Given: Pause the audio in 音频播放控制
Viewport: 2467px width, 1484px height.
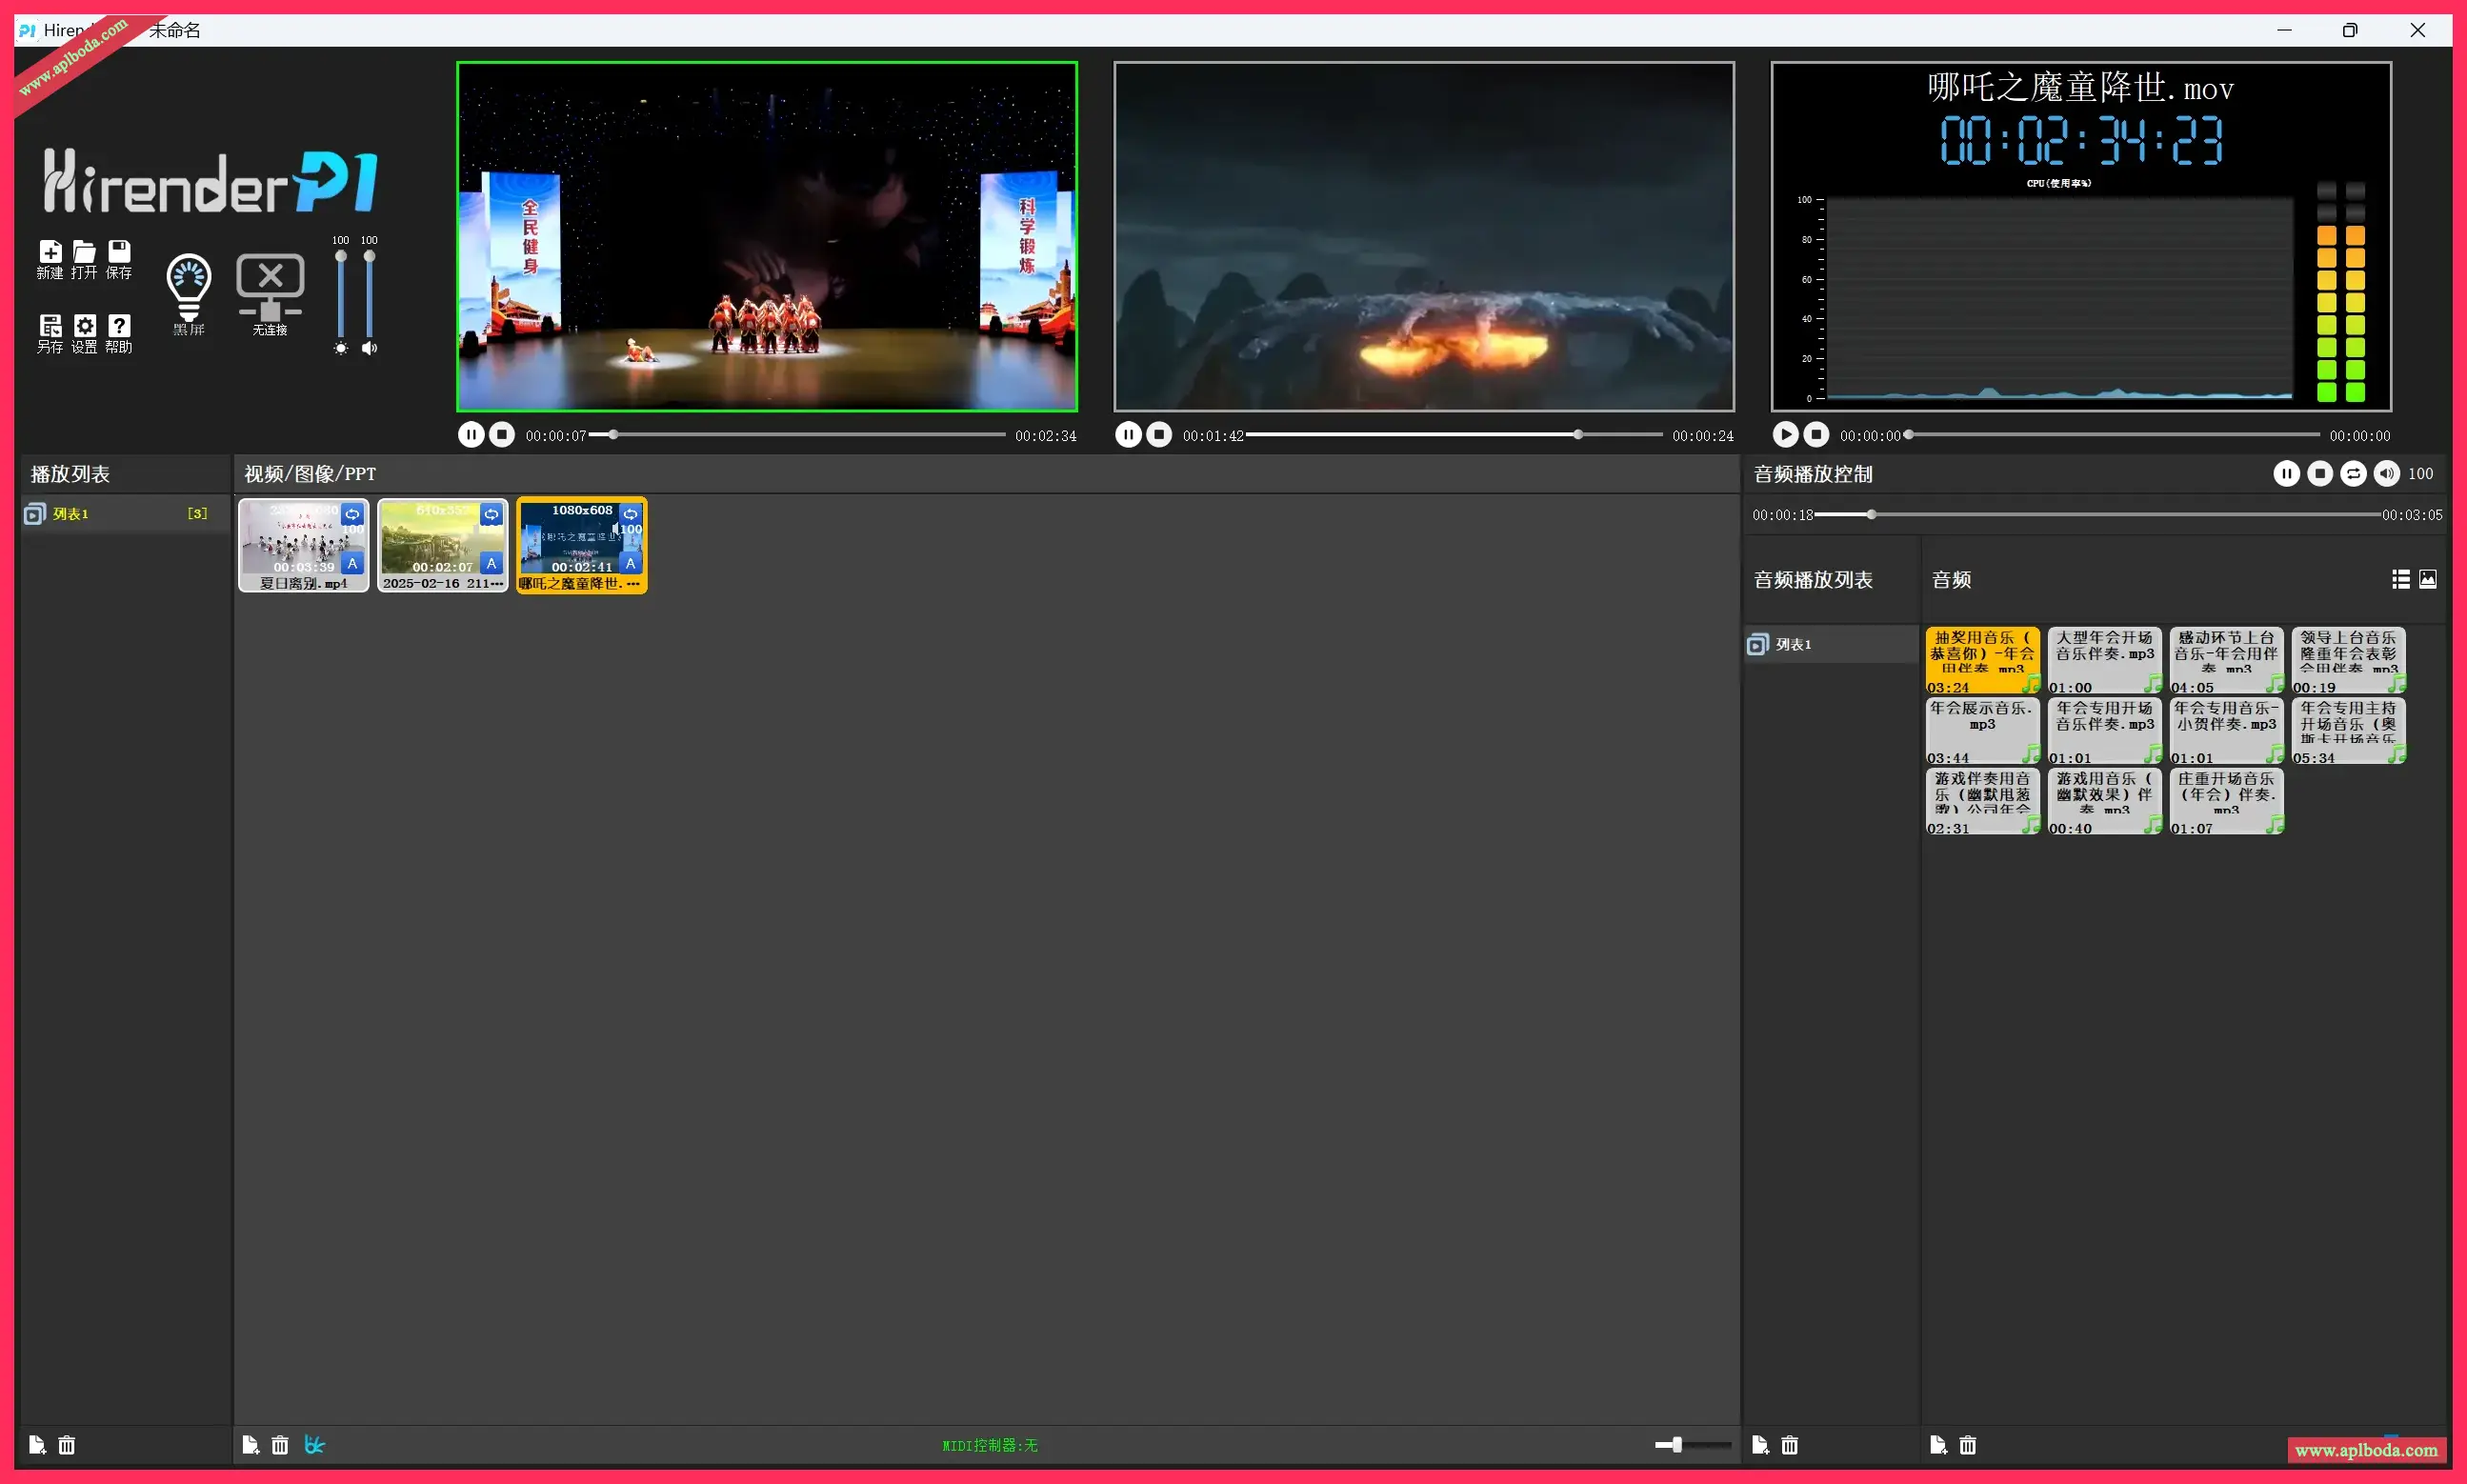Looking at the screenshot, I should tap(2286, 474).
